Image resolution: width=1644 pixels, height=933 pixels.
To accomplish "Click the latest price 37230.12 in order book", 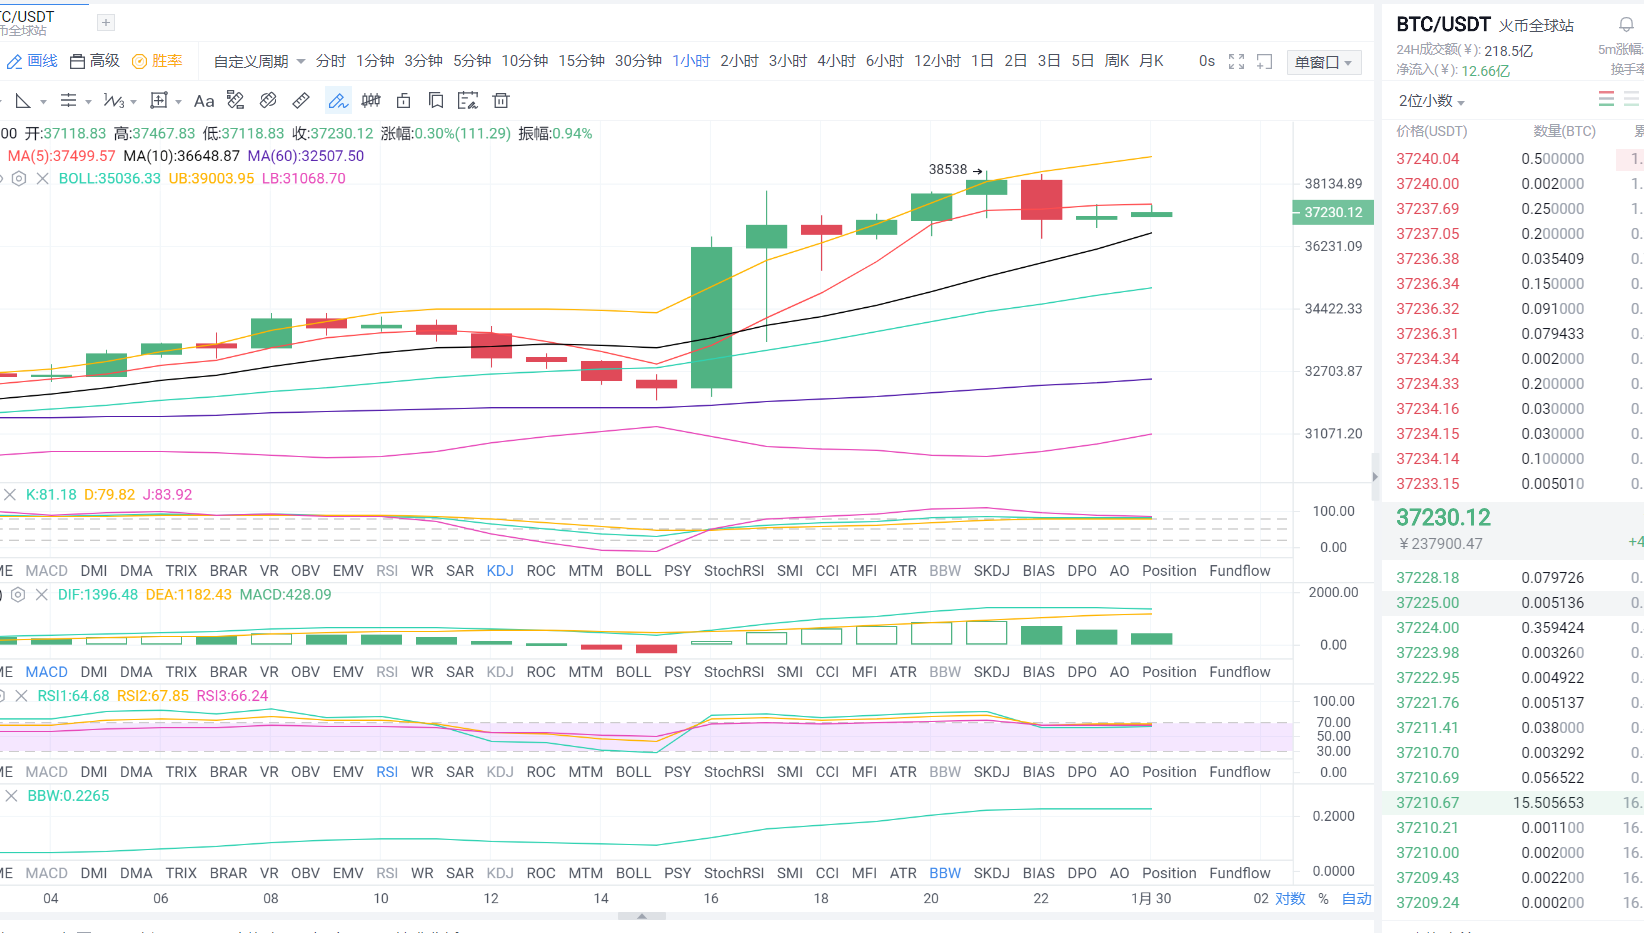I will click(x=1443, y=517).
